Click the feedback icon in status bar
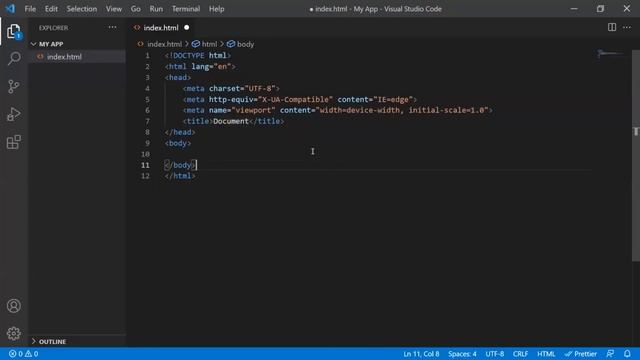Image resolution: width=640 pixels, height=360 pixels. 610,353
